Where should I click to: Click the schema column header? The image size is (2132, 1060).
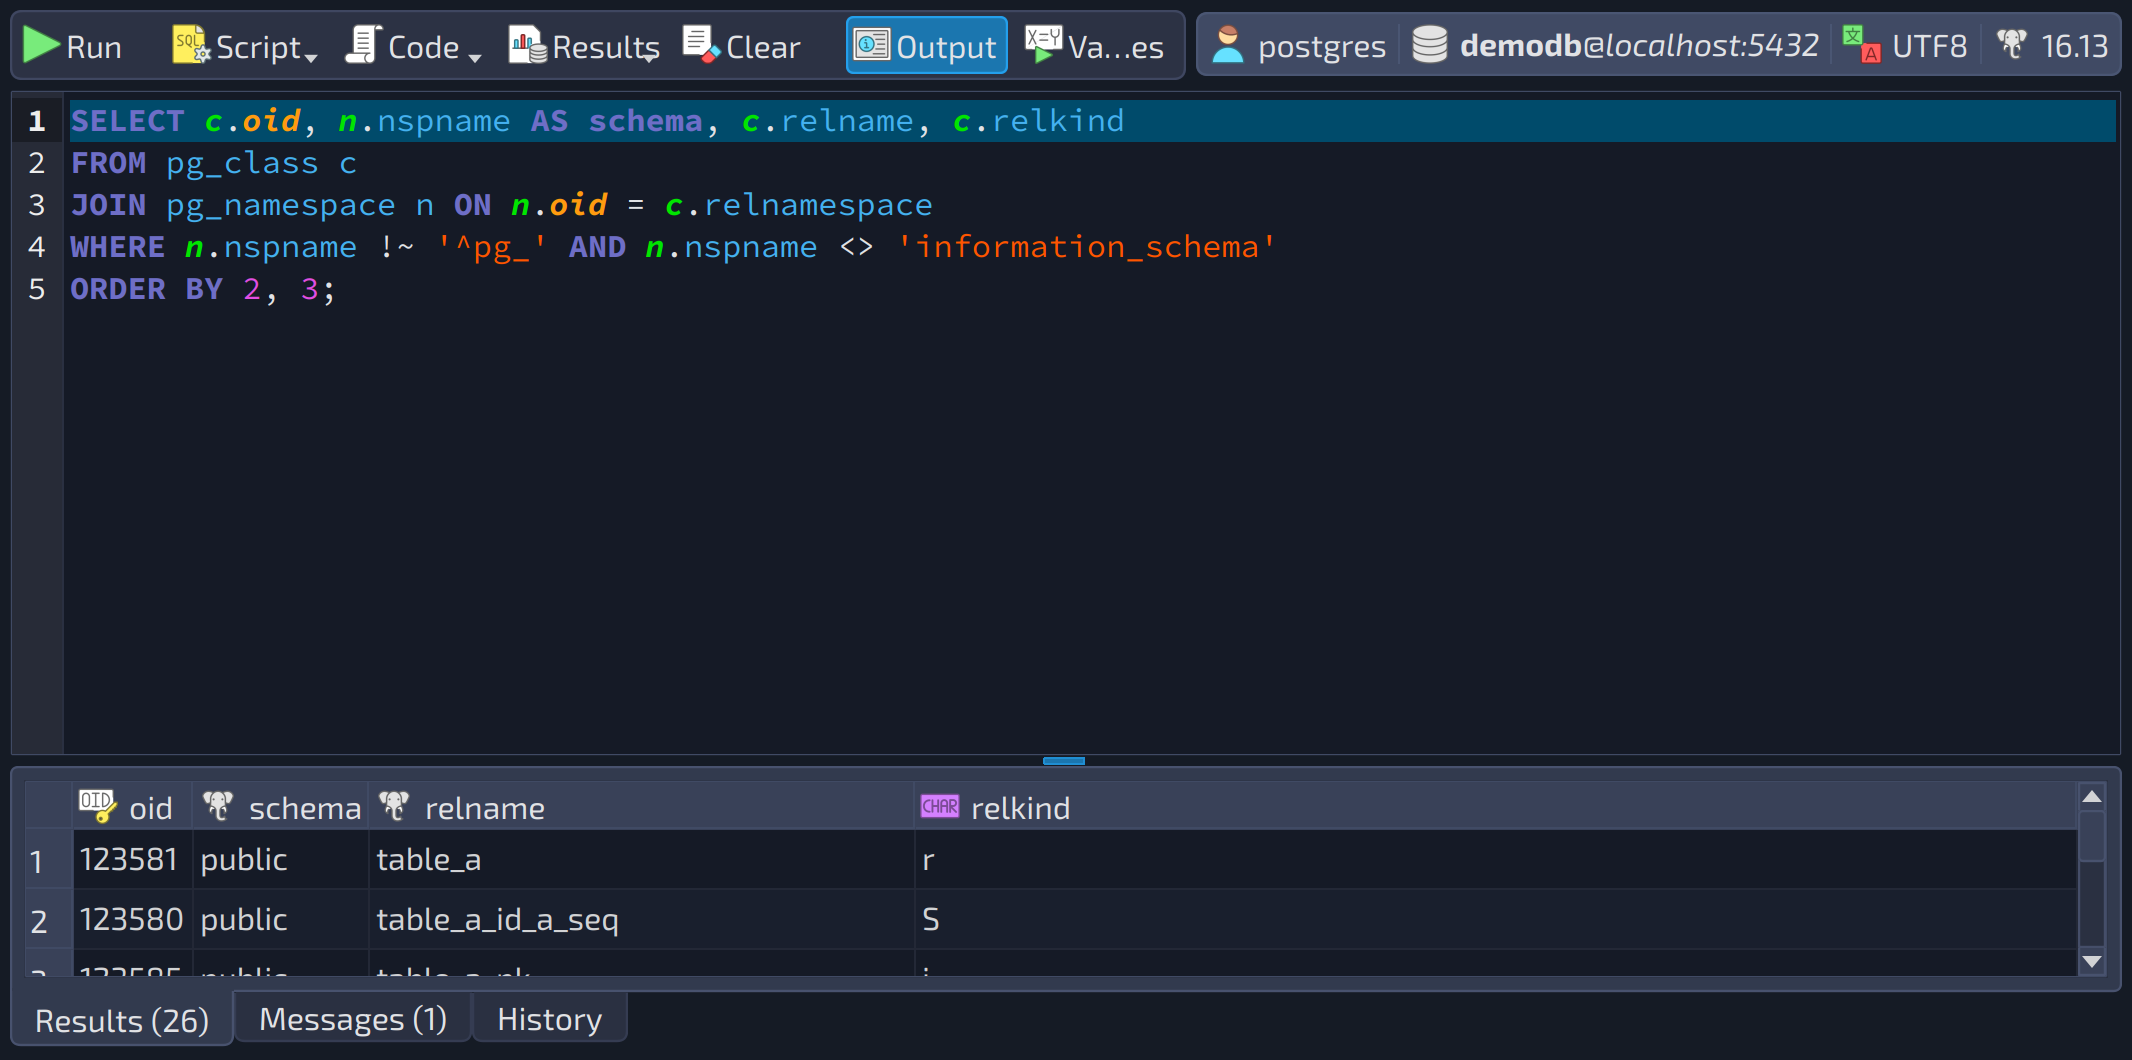click(x=280, y=807)
